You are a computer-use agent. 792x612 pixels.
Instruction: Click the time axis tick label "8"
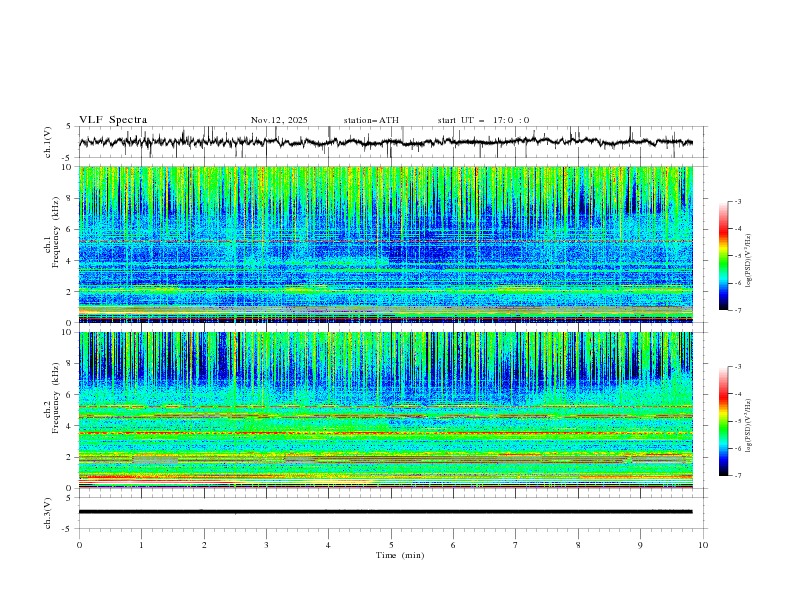click(x=578, y=545)
